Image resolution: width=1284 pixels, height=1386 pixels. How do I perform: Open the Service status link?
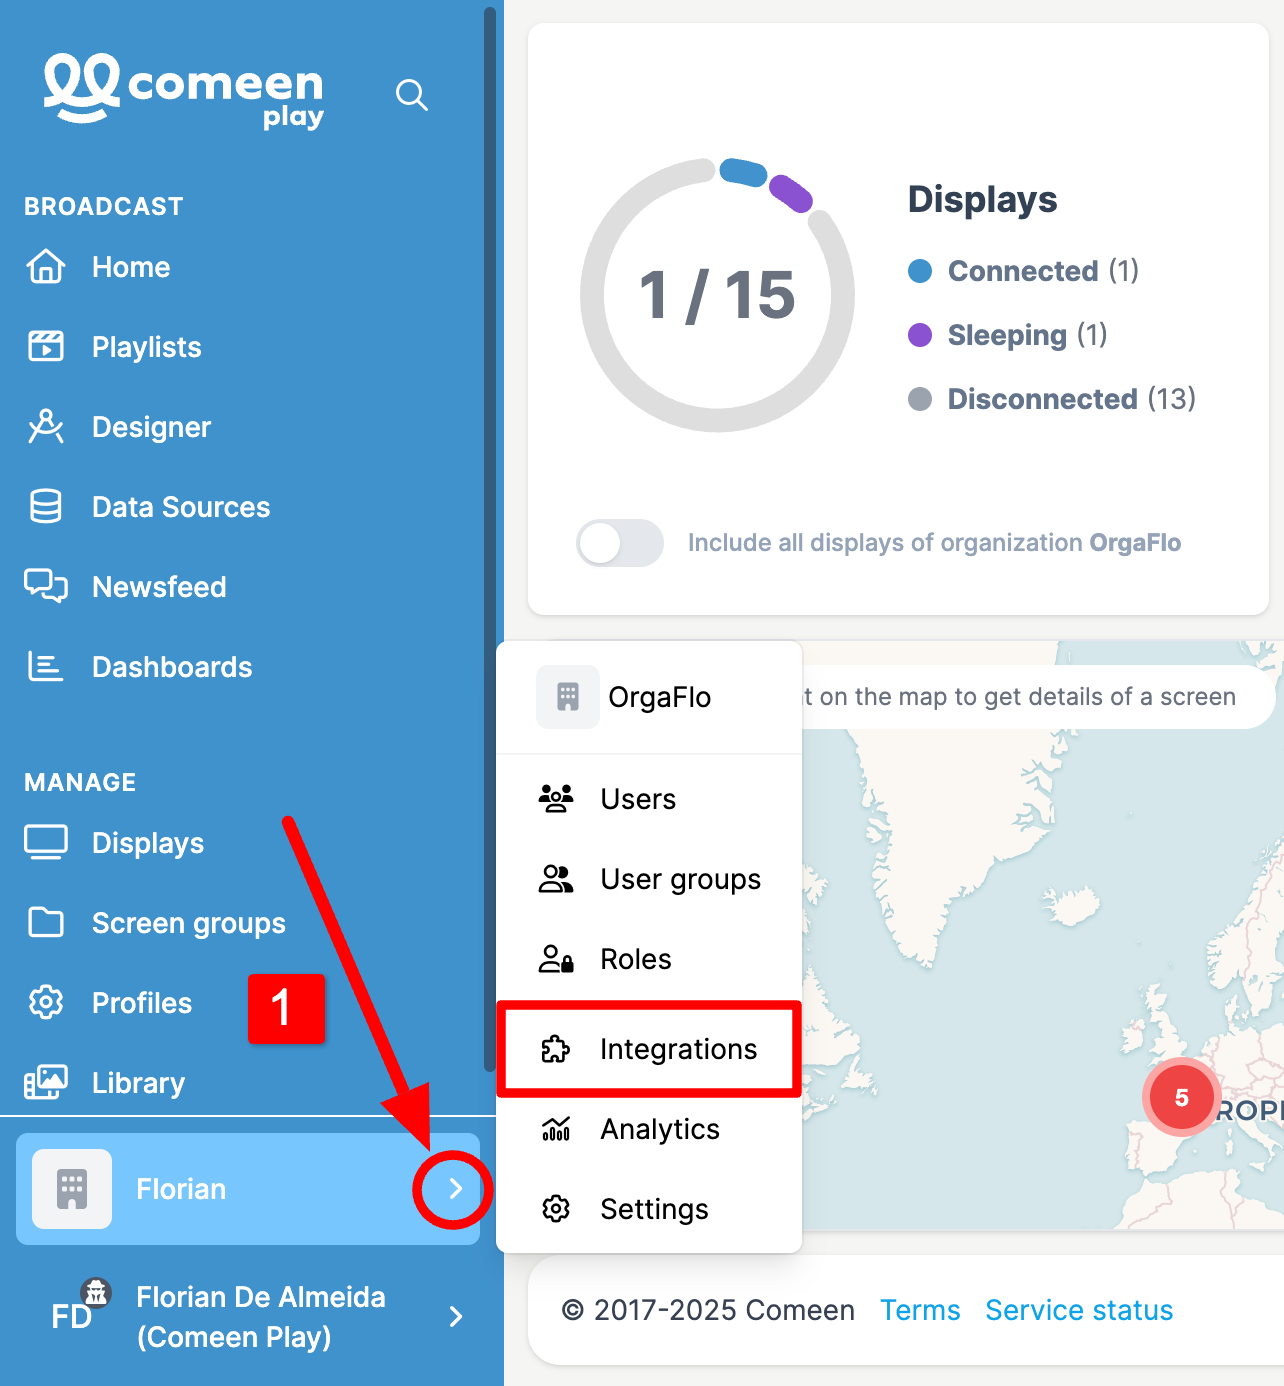(1079, 1310)
